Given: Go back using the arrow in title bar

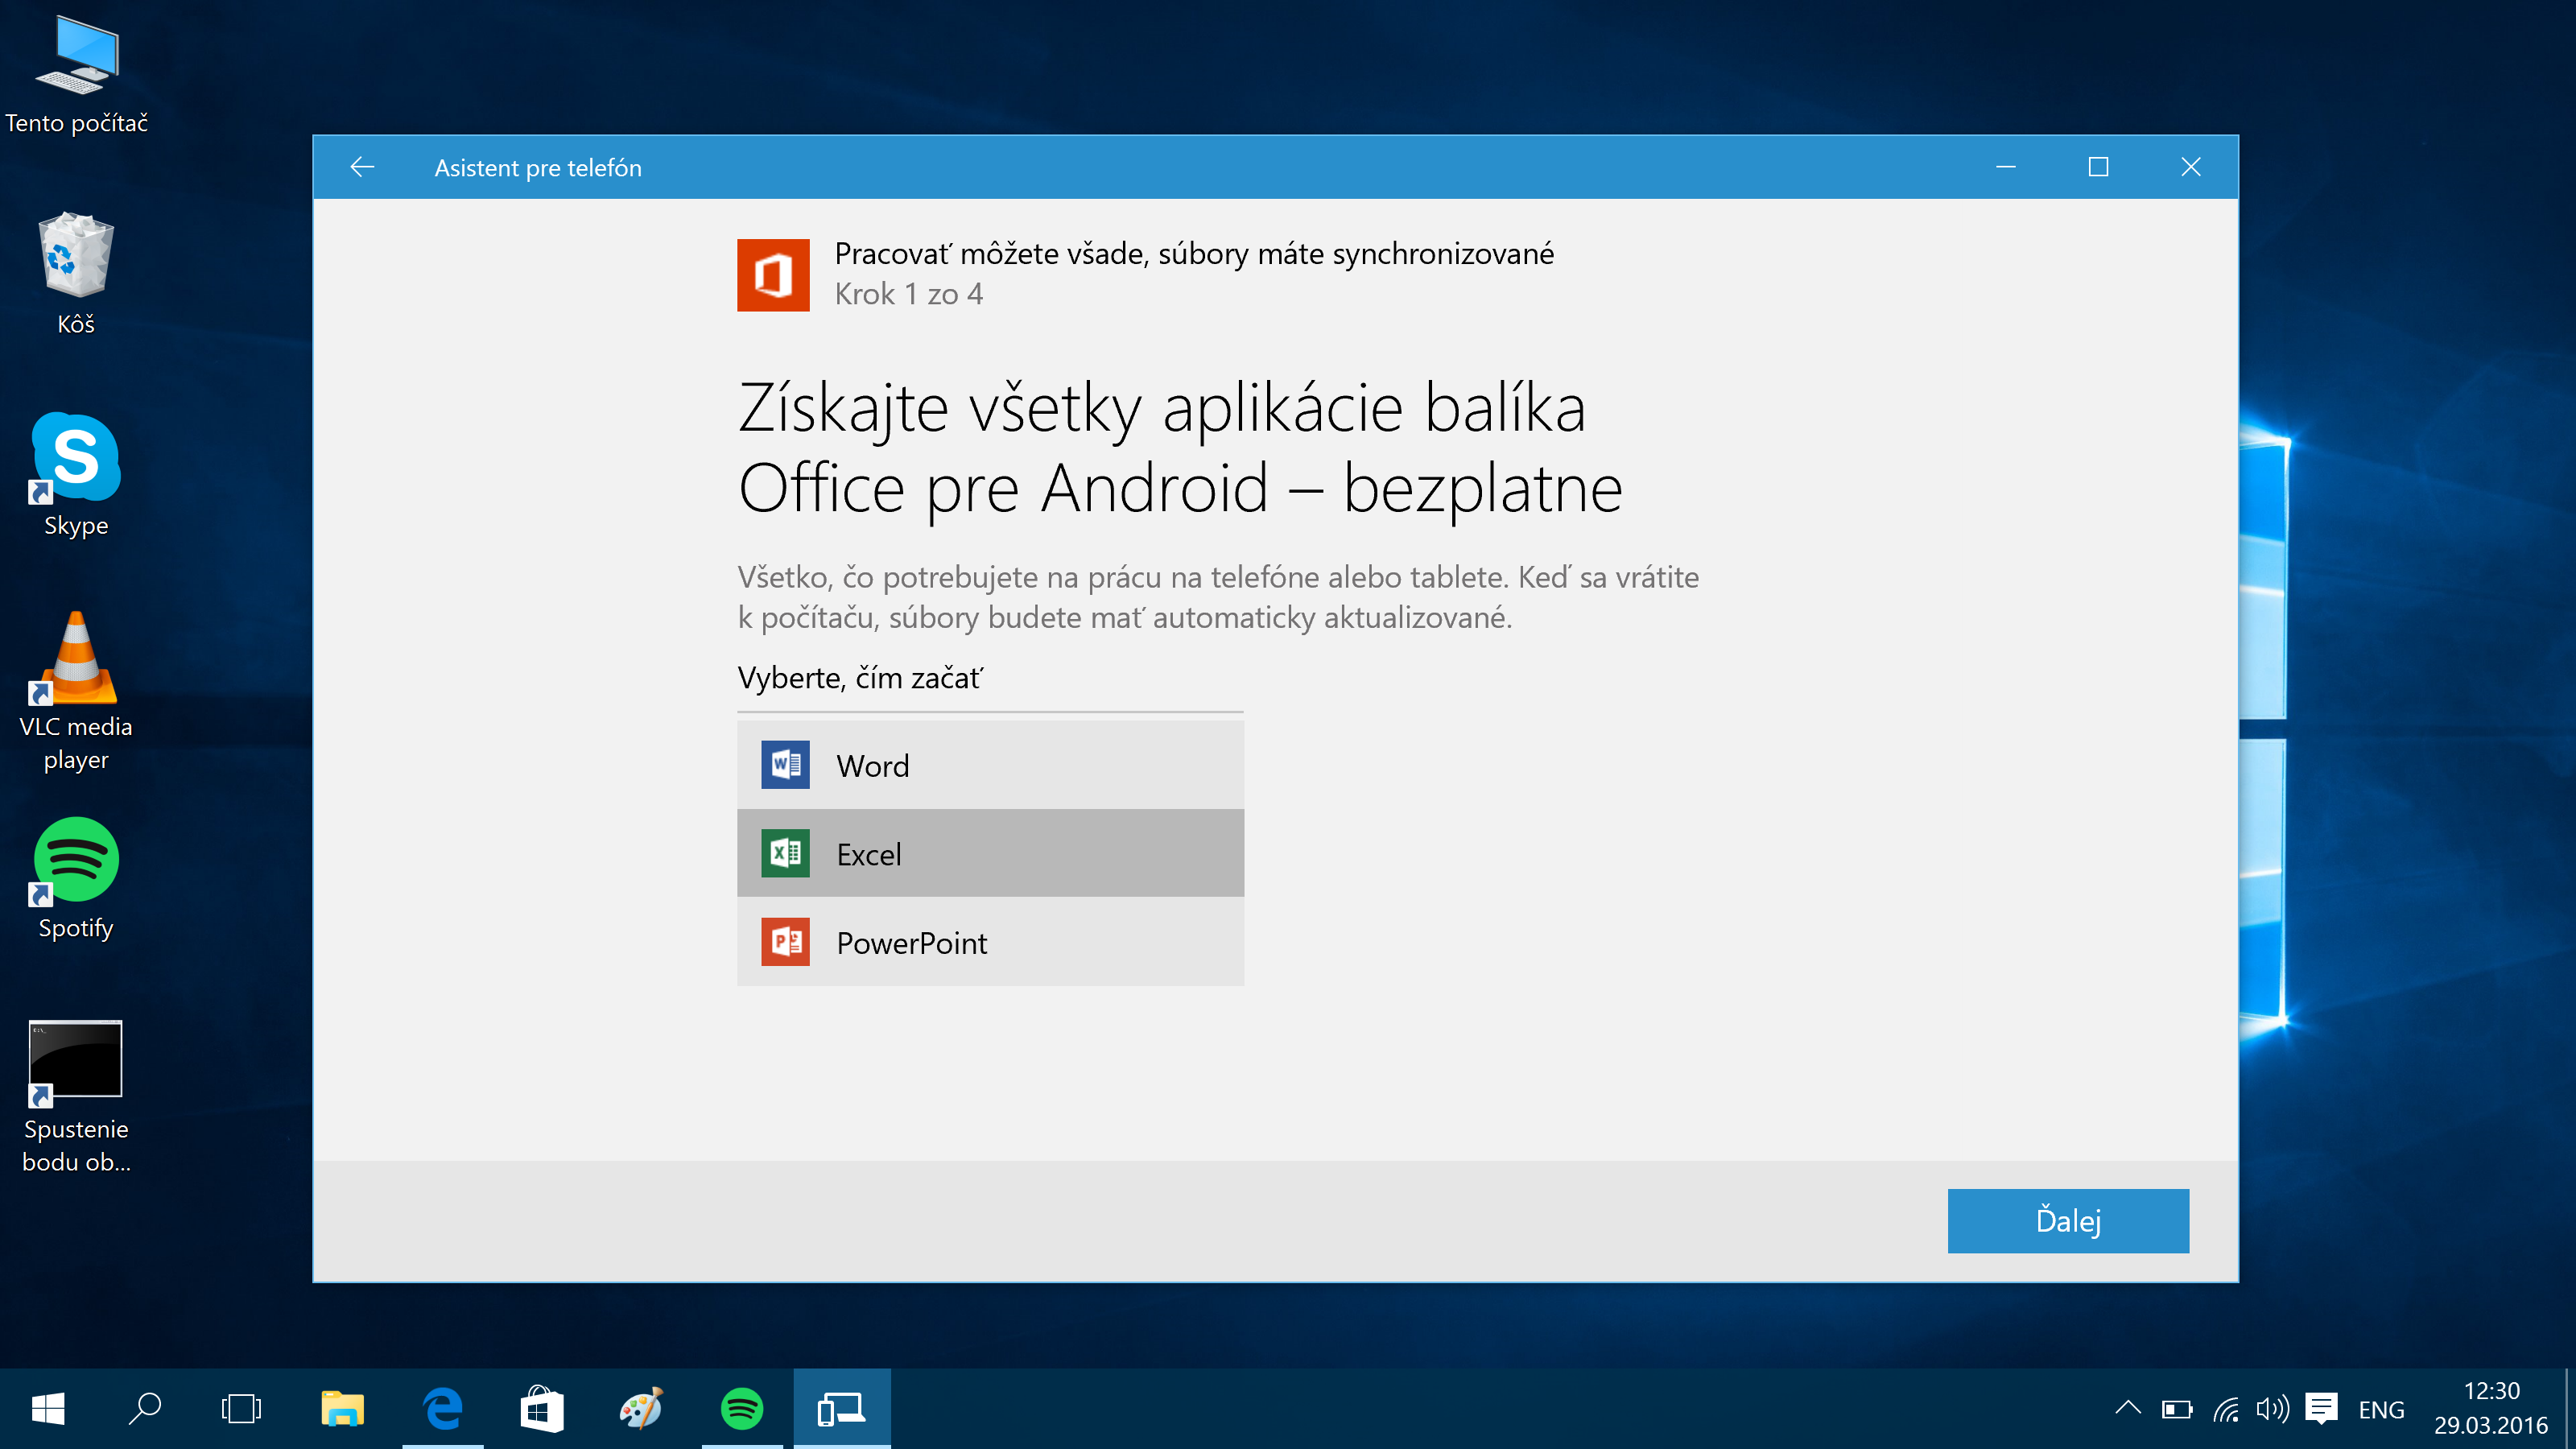Looking at the screenshot, I should pos(362,167).
